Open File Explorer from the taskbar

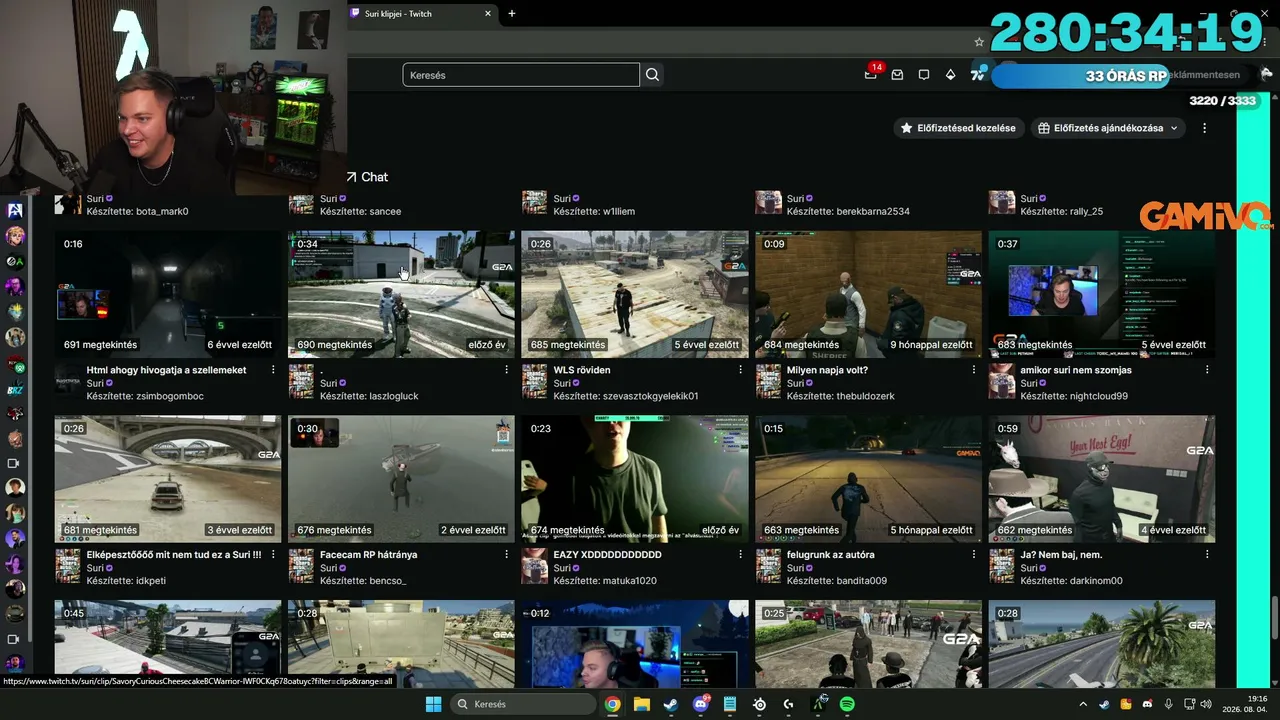(641, 704)
